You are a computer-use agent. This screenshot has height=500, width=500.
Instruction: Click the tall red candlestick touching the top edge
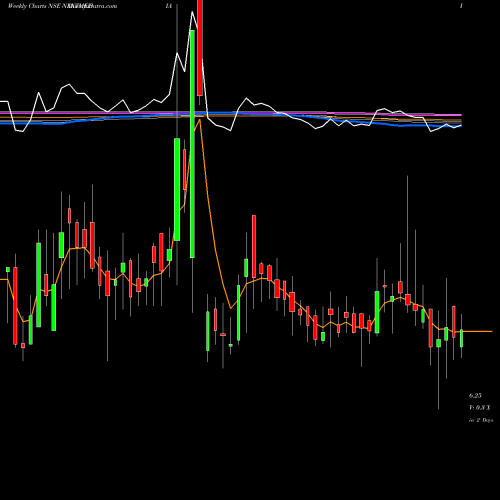pos(200,48)
